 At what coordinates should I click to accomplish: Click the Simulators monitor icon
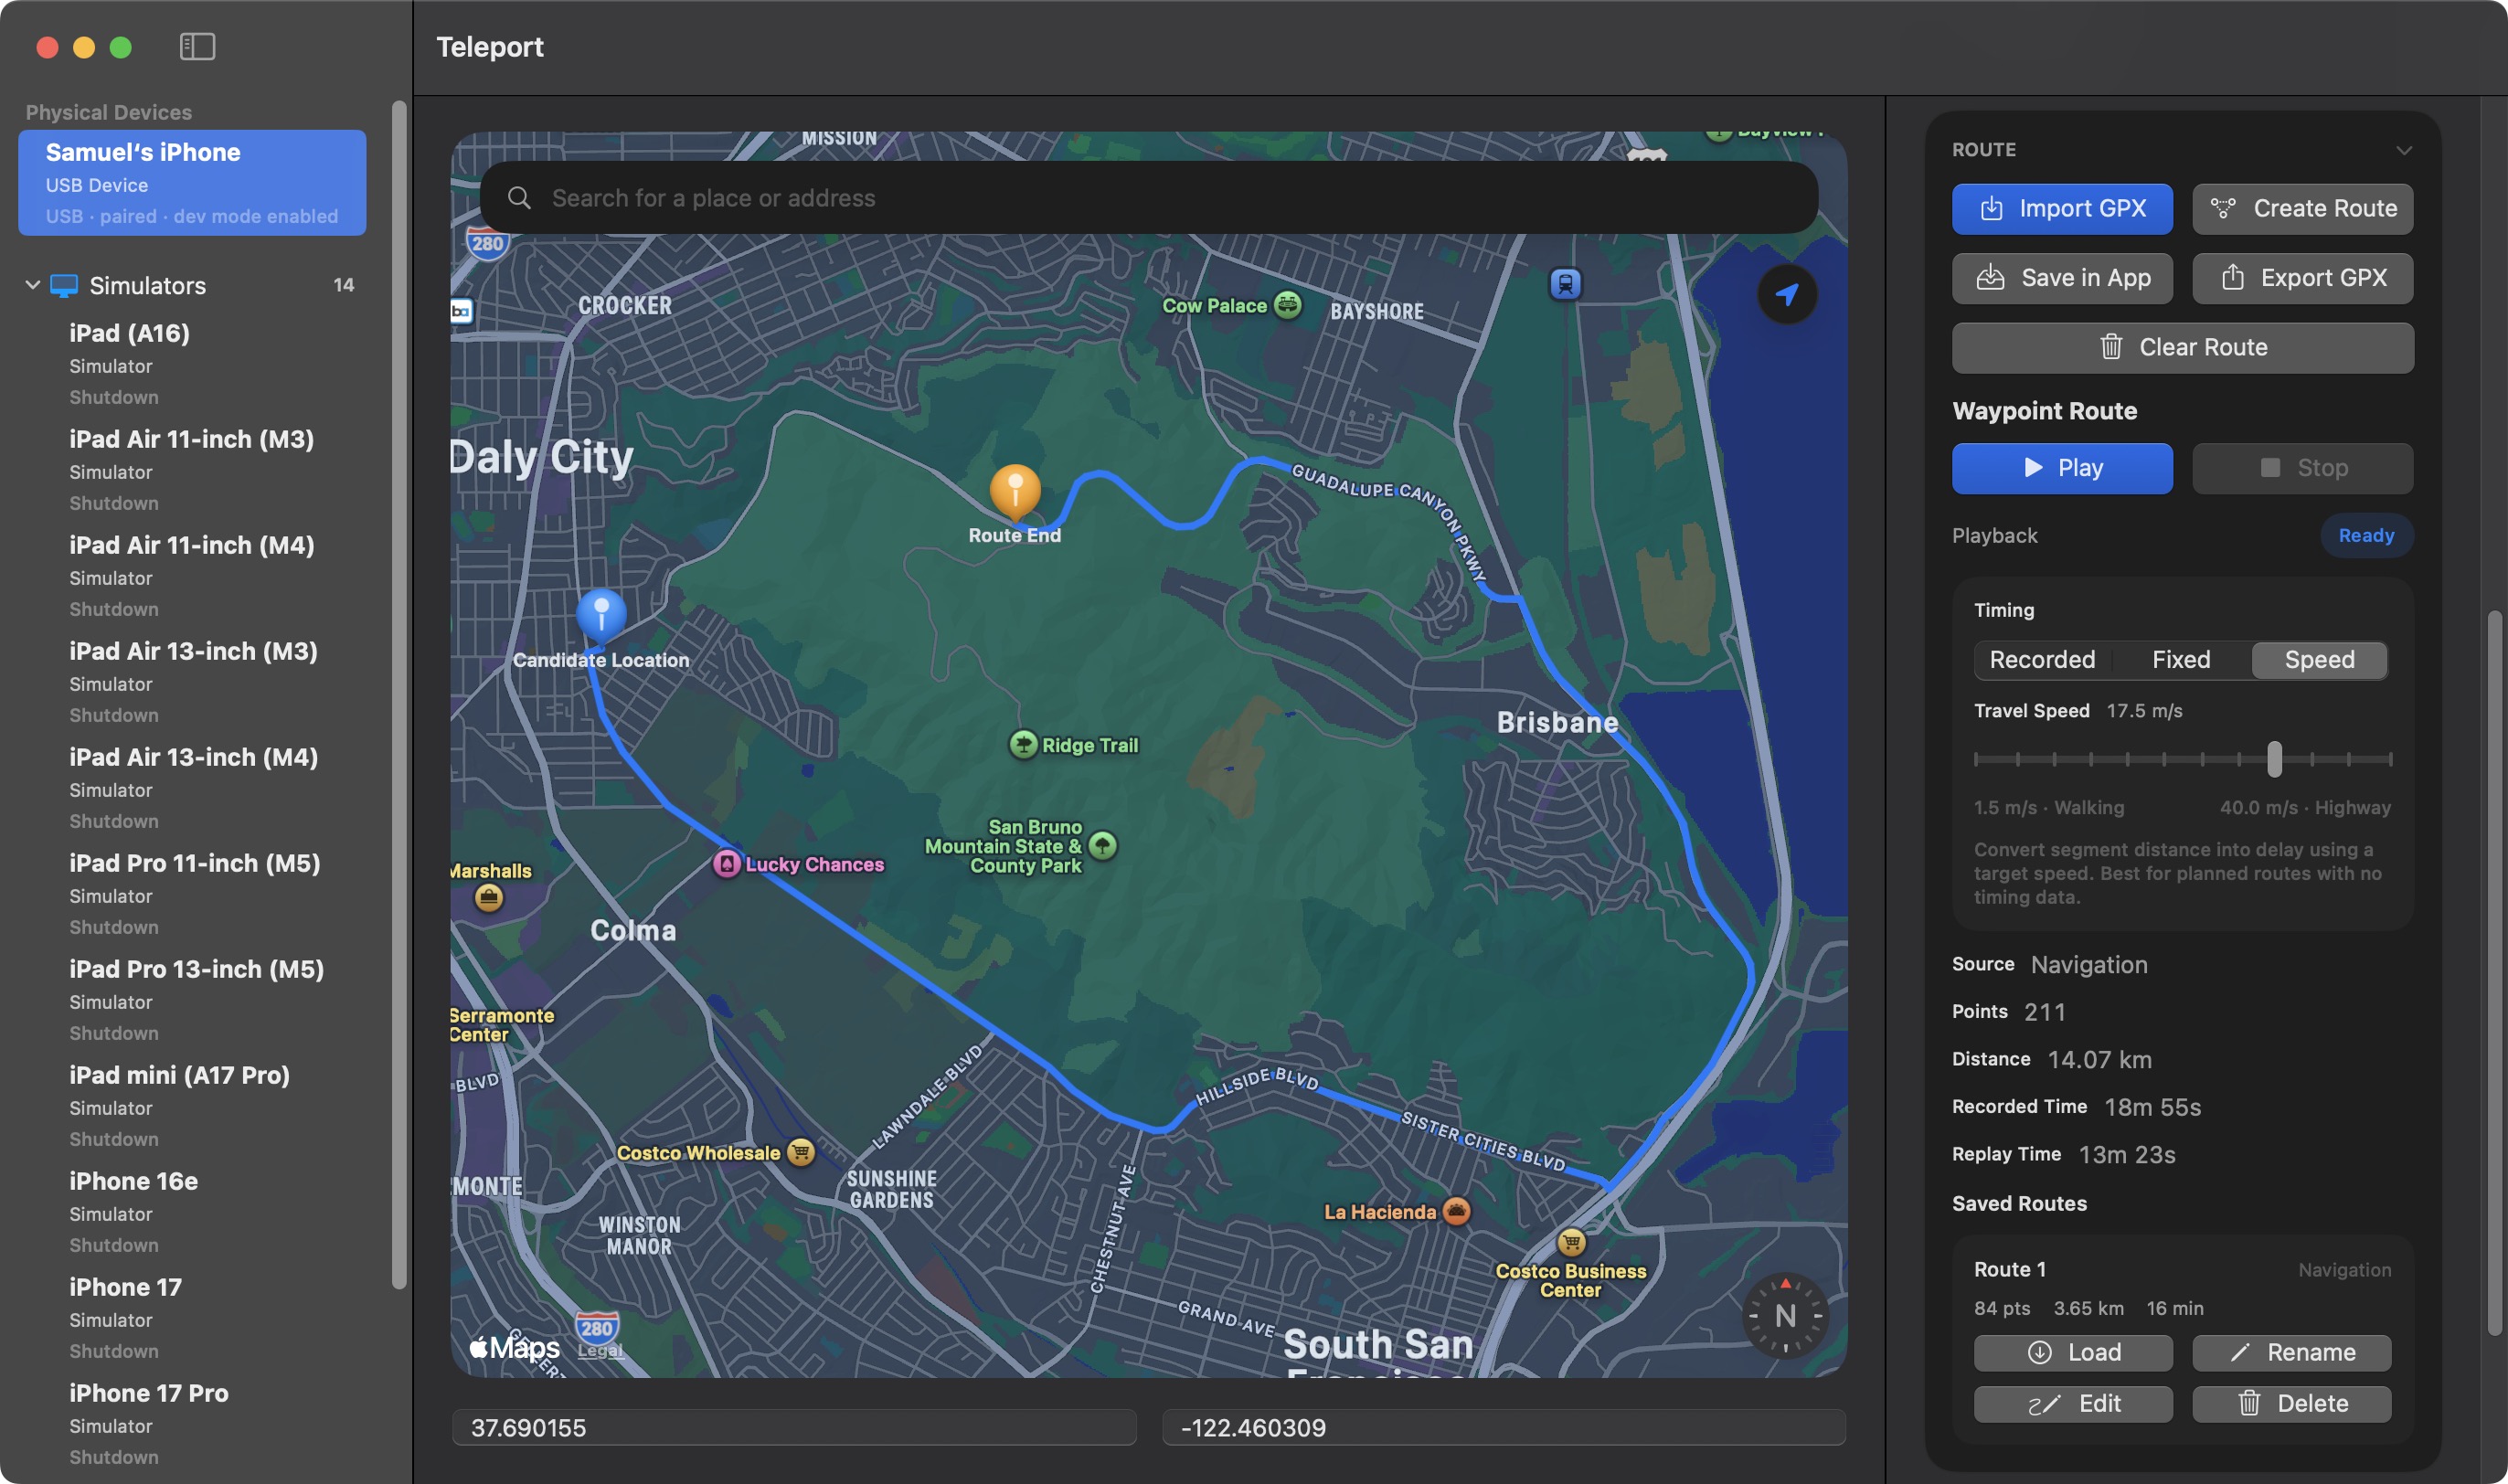click(64, 286)
